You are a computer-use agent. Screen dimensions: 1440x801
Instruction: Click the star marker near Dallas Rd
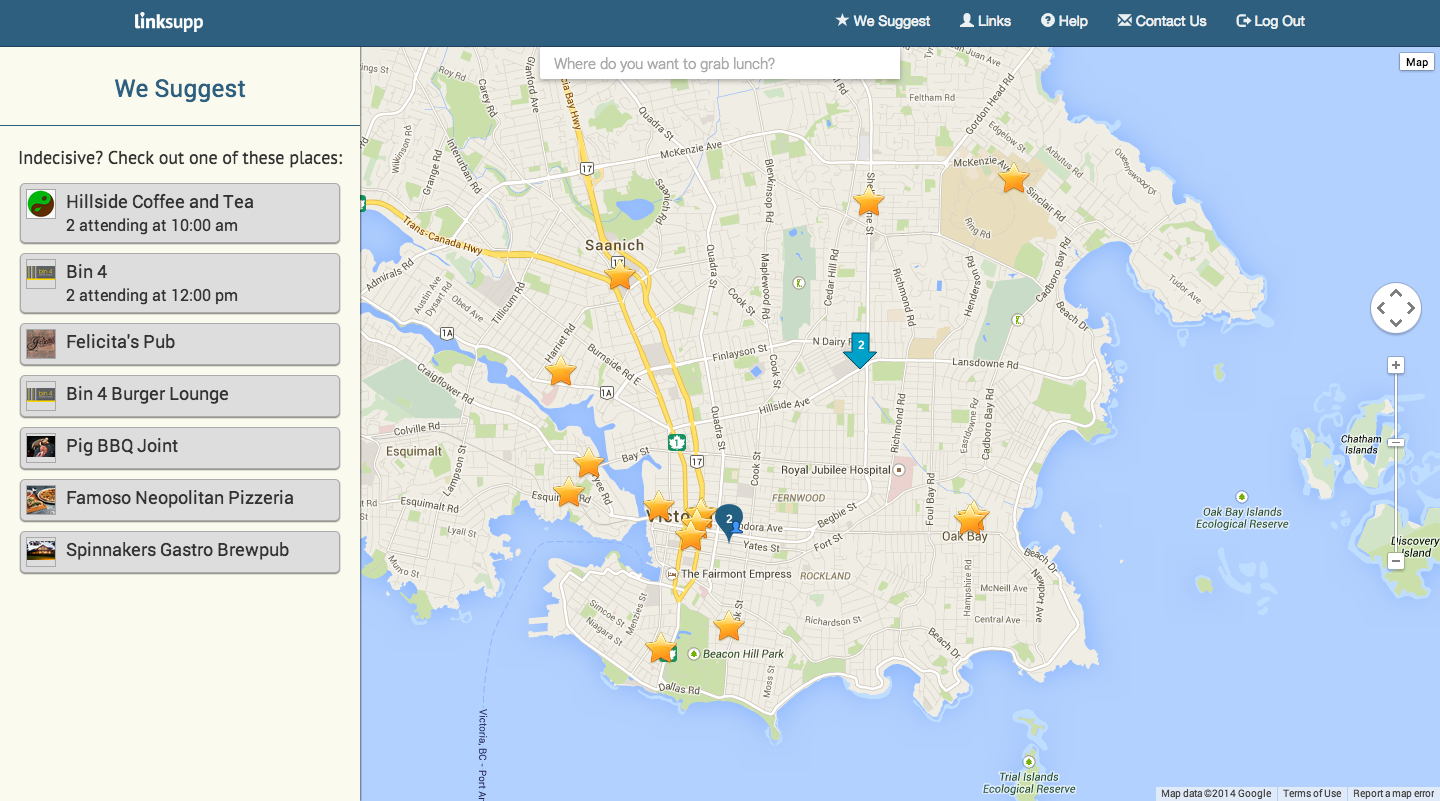[x=660, y=648]
